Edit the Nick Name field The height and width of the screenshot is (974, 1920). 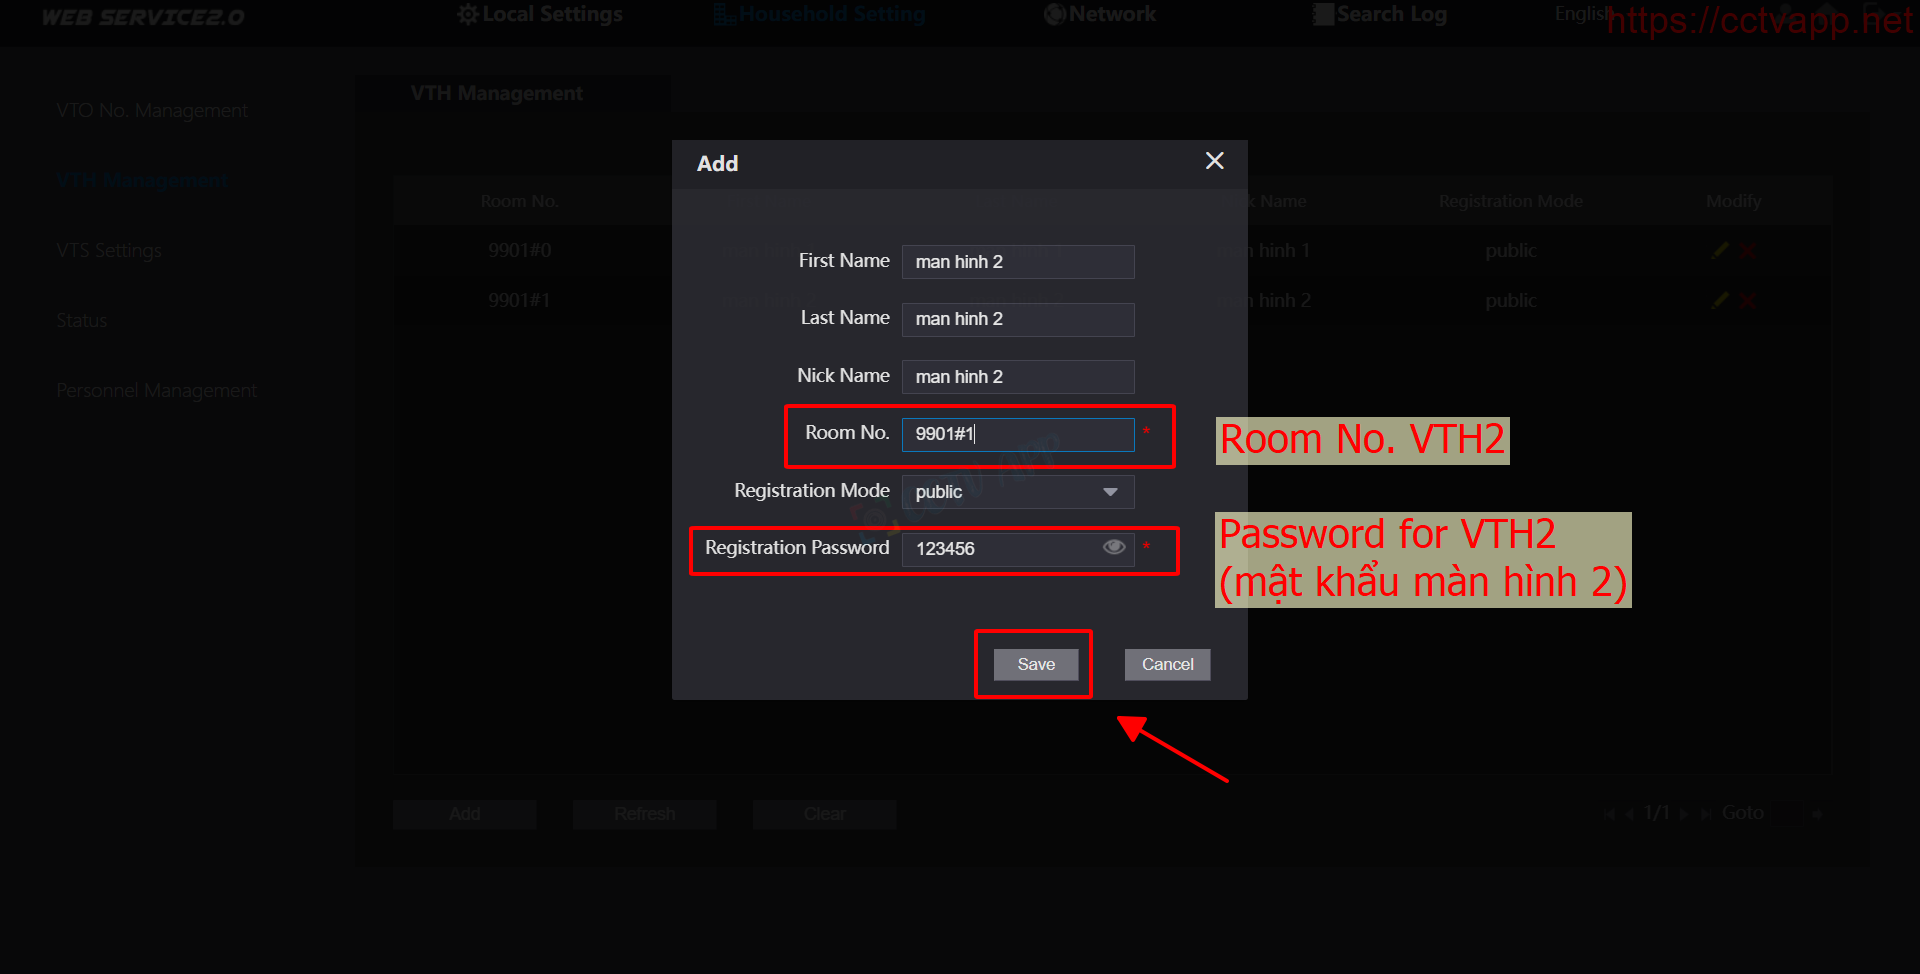(x=1018, y=377)
